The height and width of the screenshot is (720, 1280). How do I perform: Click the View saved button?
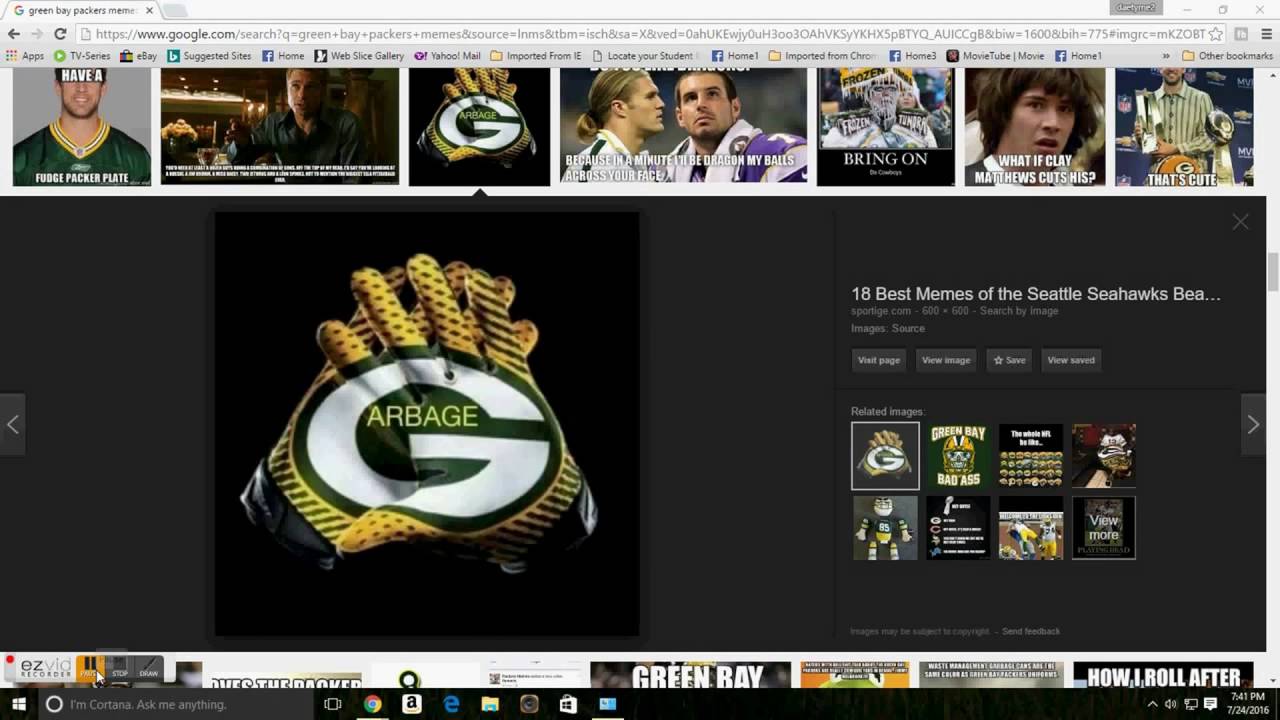coord(1071,360)
